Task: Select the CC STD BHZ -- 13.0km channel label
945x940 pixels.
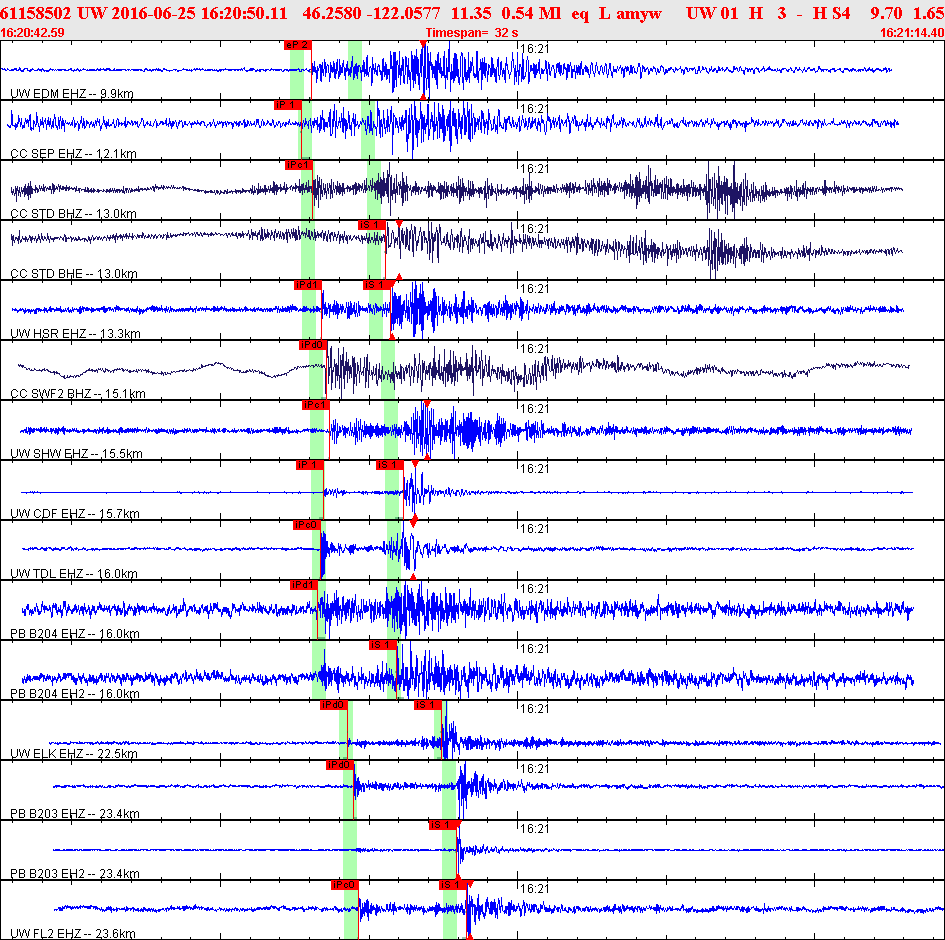Action: tap(73, 213)
